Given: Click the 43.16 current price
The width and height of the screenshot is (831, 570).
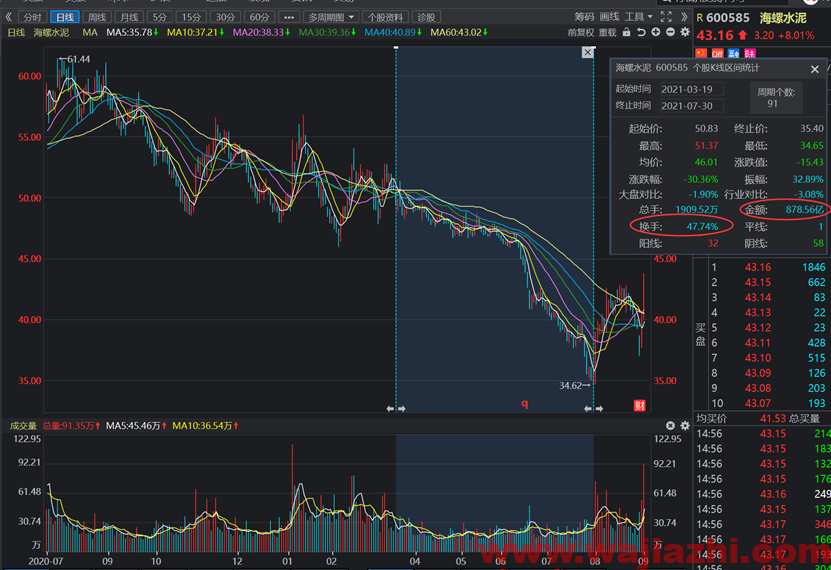Looking at the screenshot, I should coord(715,35).
